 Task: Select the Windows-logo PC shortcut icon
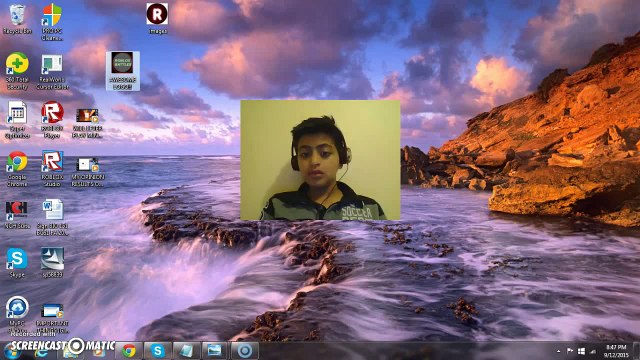52,22
